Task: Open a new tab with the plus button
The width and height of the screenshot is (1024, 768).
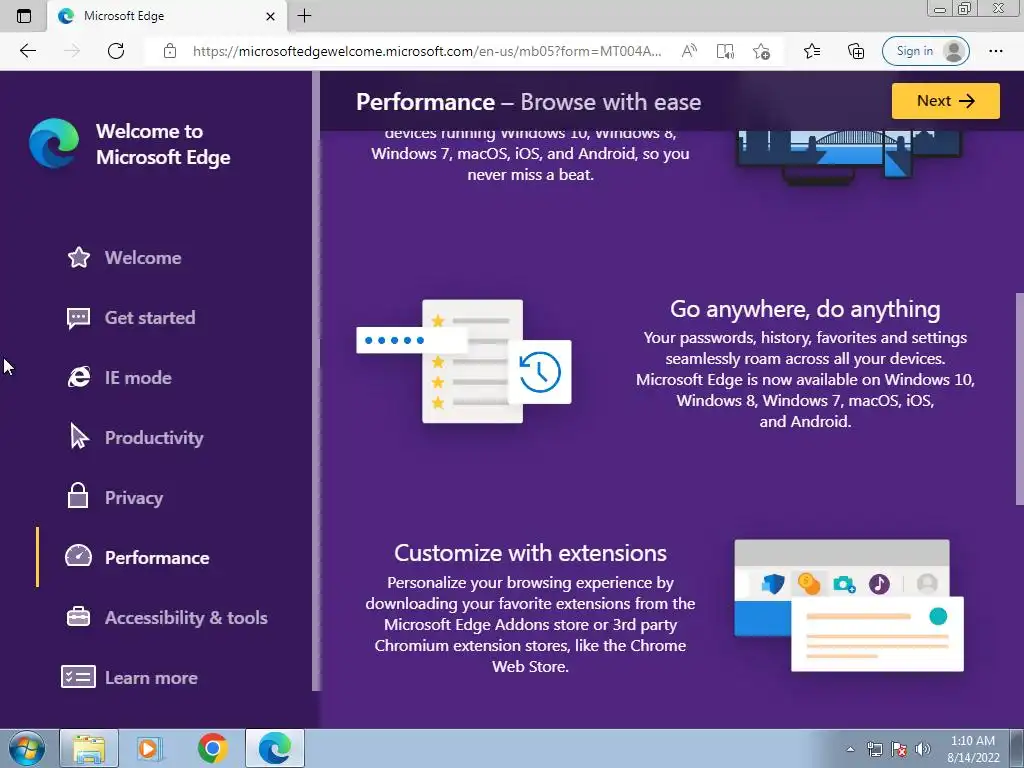Action: coord(304,16)
